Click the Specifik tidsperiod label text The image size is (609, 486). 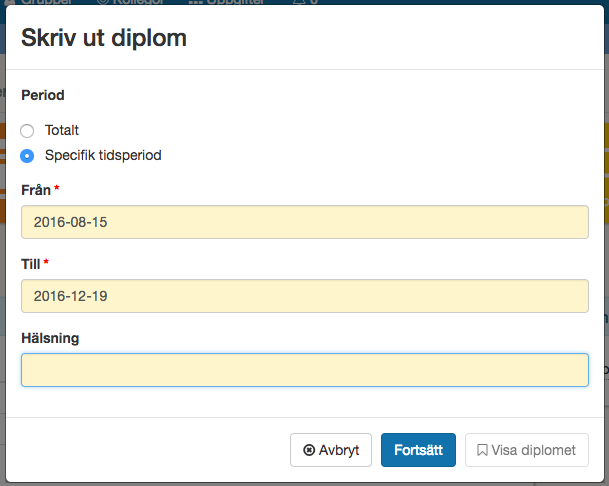coord(103,155)
